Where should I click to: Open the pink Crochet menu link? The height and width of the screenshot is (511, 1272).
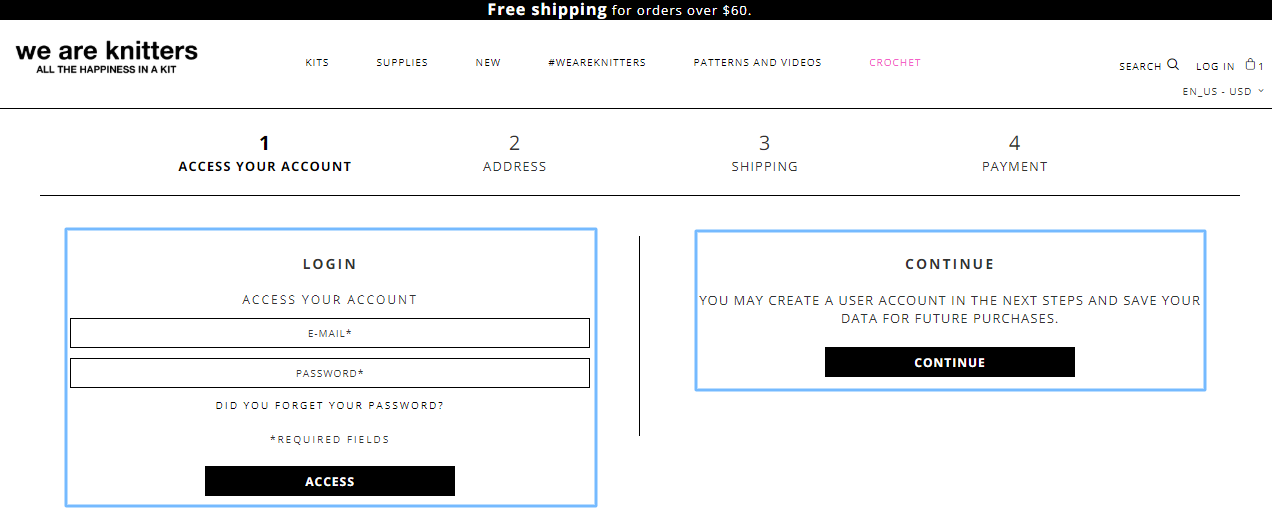pos(895,62)
